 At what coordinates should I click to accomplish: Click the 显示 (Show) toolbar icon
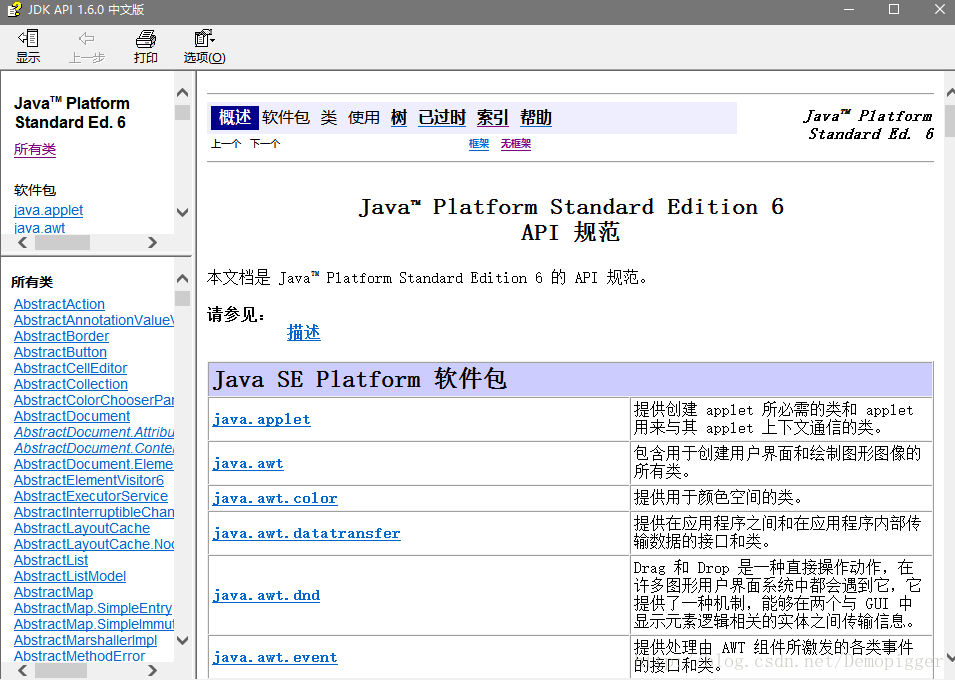(28, 46)
